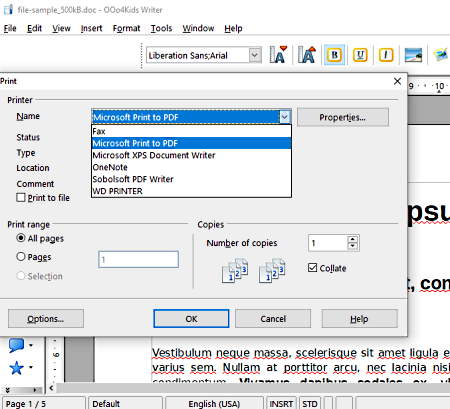
Task: Select highlighted Microsoft Print to PDF list entry
Action: pyautogui.click(x=191, y=143)
